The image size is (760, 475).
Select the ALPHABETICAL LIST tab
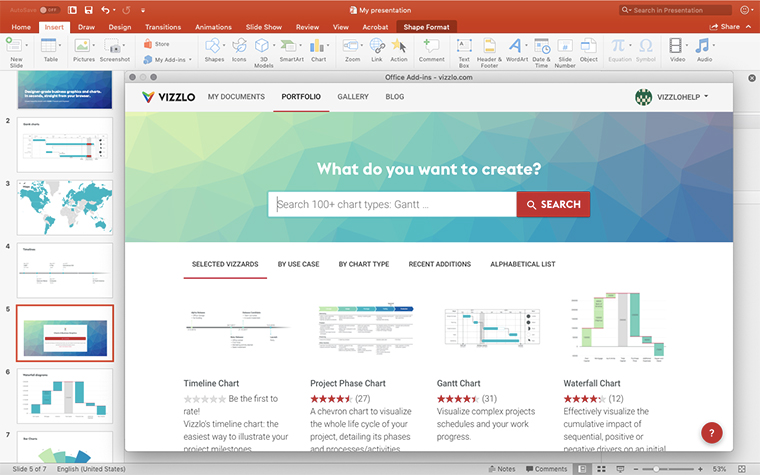coord(522,264)
